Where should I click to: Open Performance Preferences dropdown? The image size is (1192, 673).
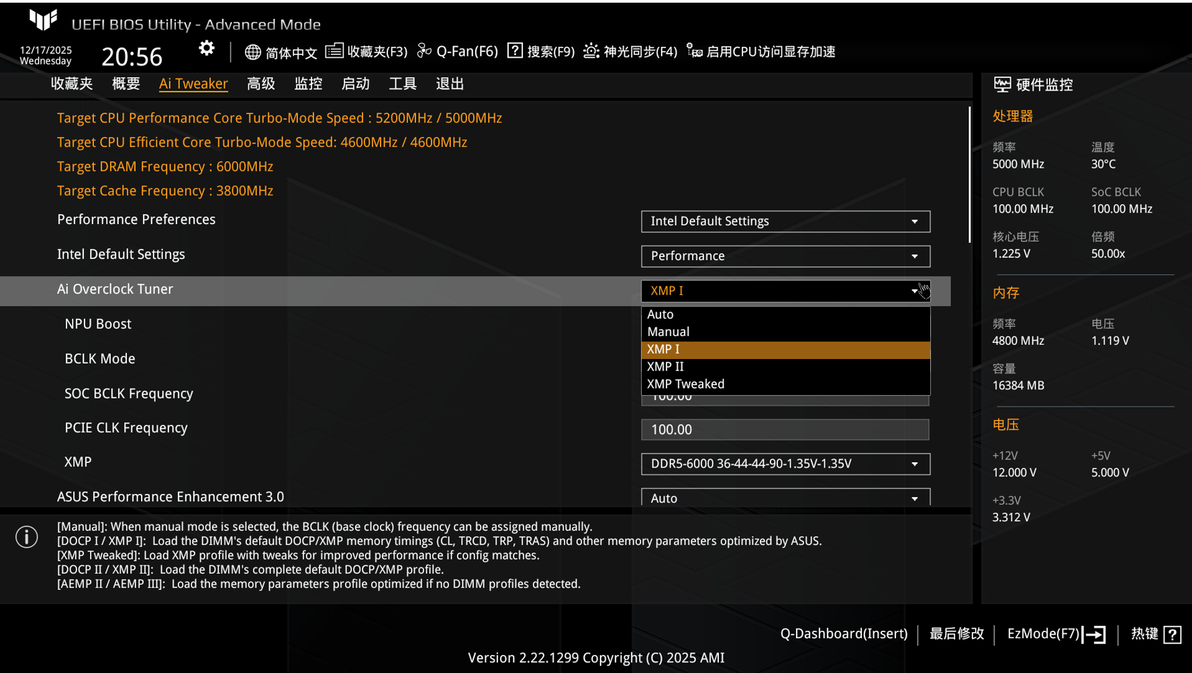pyautogui.click(x=785, y=221)
